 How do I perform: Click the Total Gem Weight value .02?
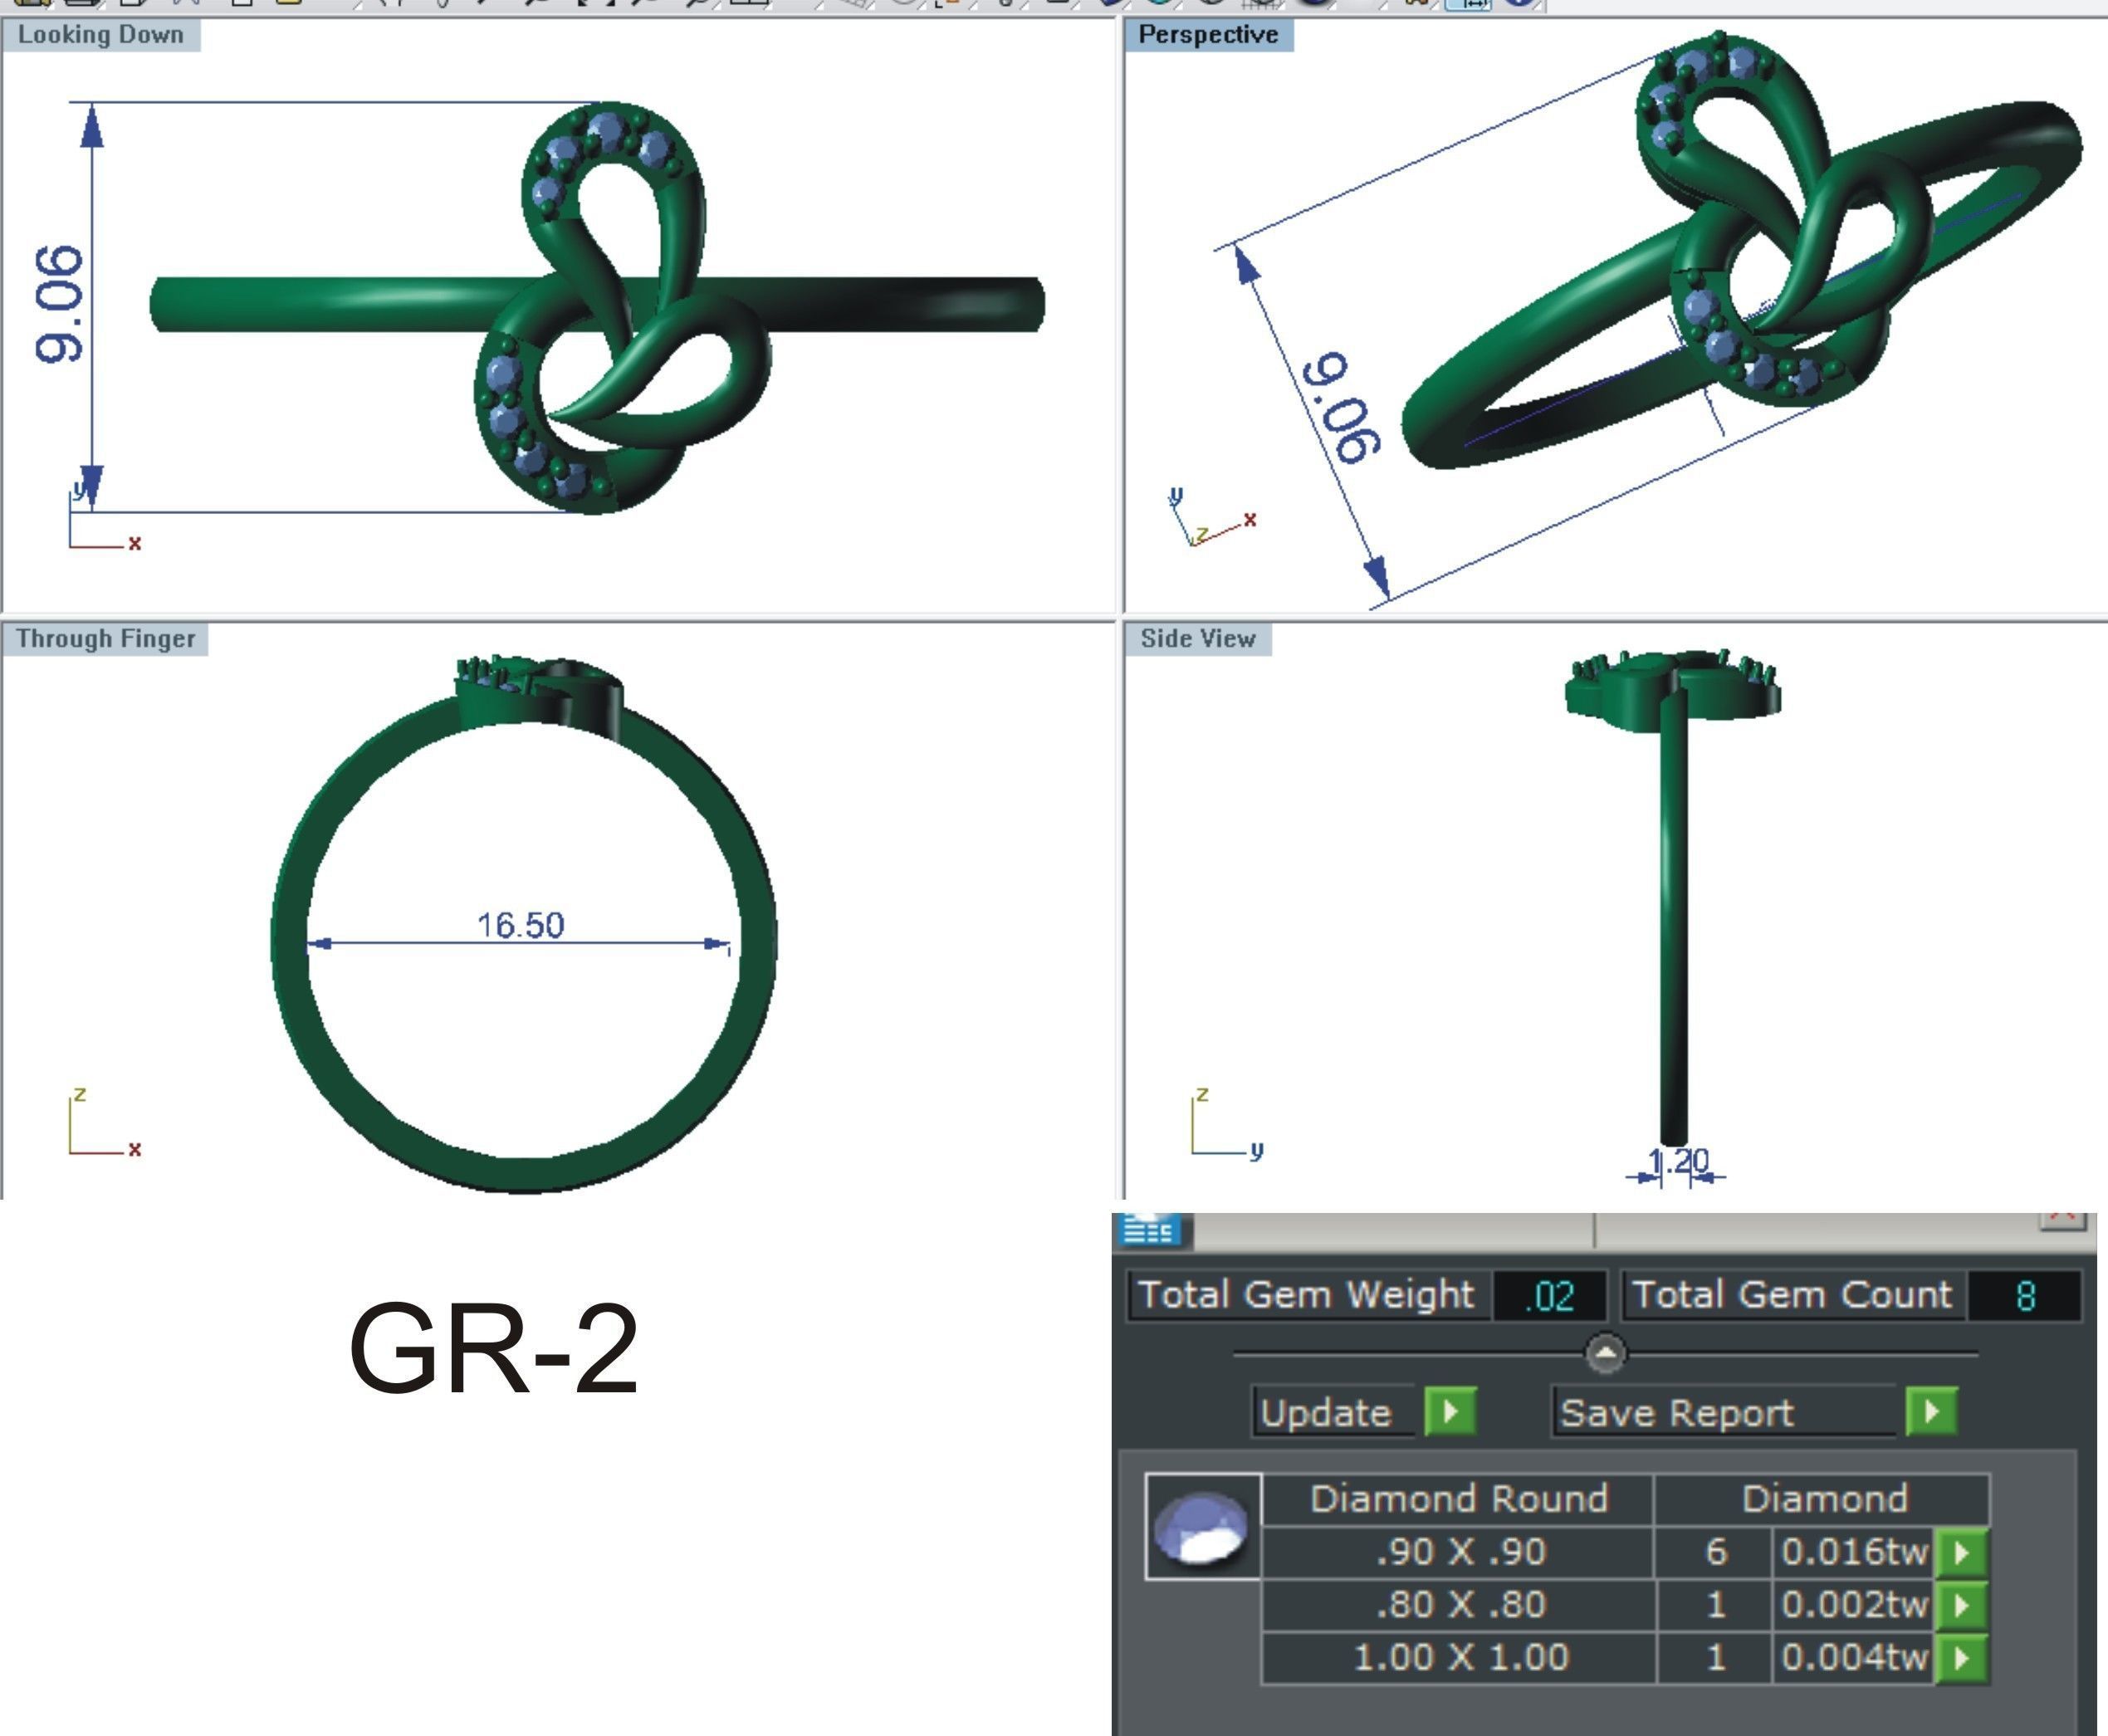[1550, 1296]
